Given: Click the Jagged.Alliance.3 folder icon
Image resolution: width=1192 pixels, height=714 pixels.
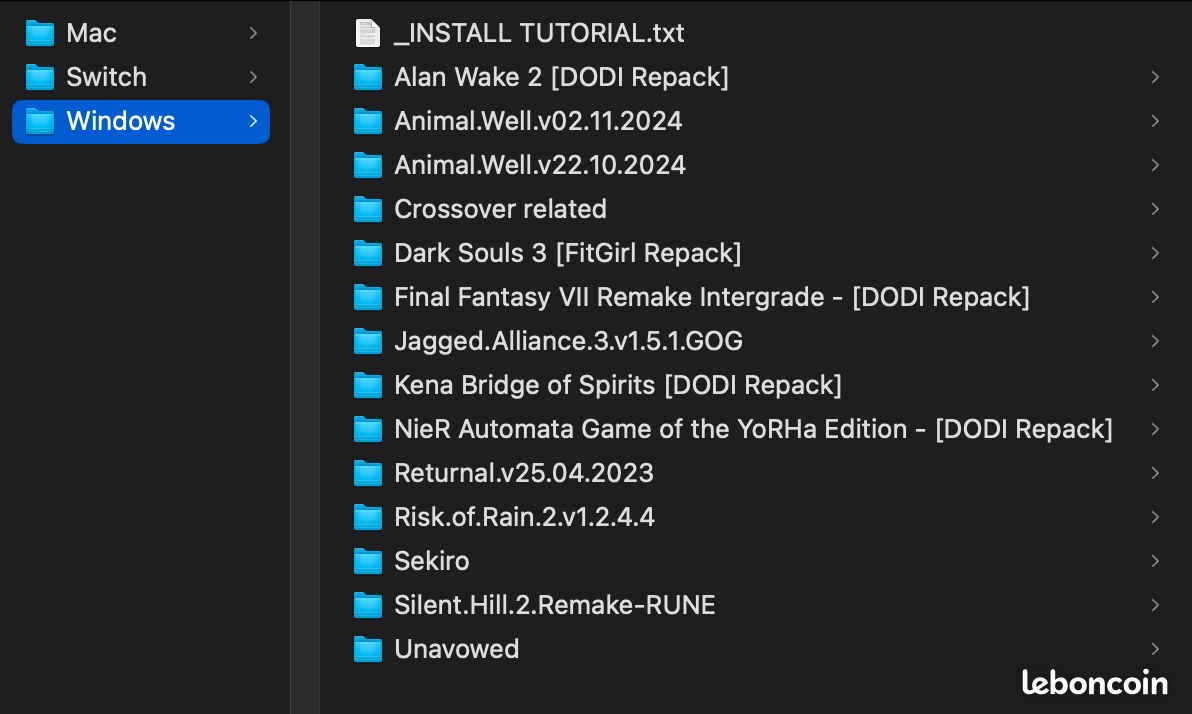Looking at the screenshot, I should pos(368,341).
